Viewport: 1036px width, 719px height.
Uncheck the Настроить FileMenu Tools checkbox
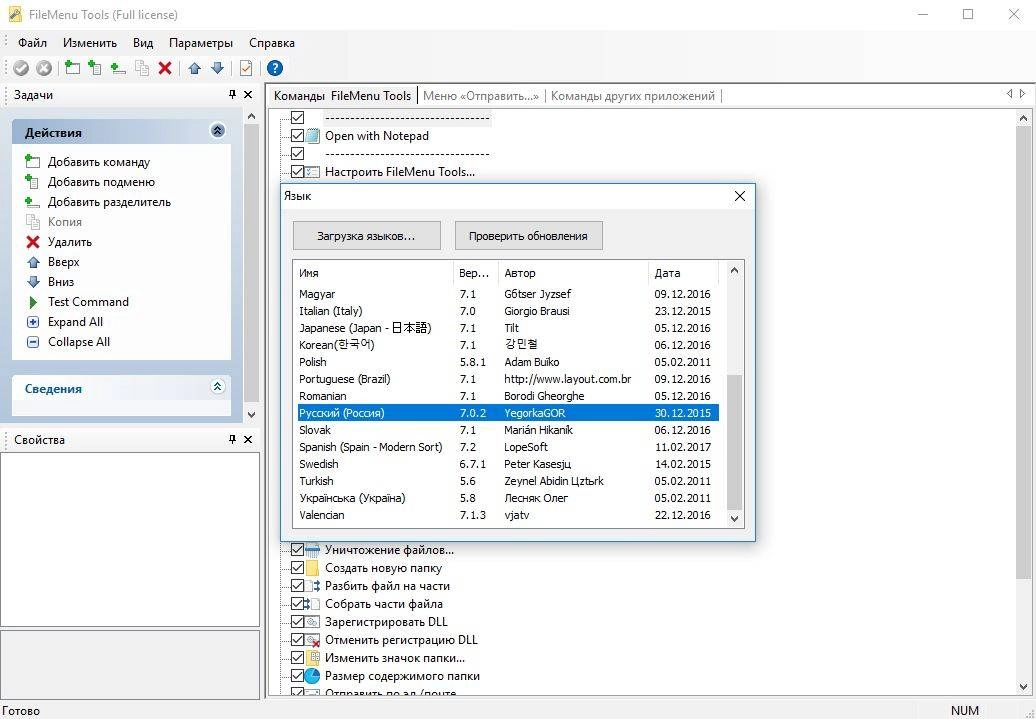(297, 172)
